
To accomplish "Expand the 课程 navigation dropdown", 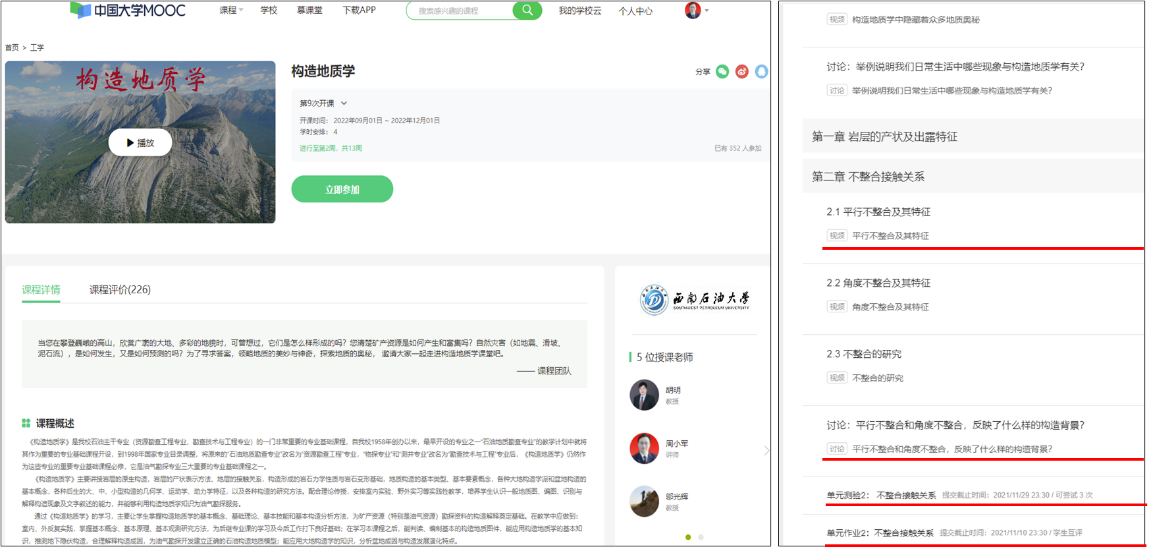I will (x=231, y=10).
